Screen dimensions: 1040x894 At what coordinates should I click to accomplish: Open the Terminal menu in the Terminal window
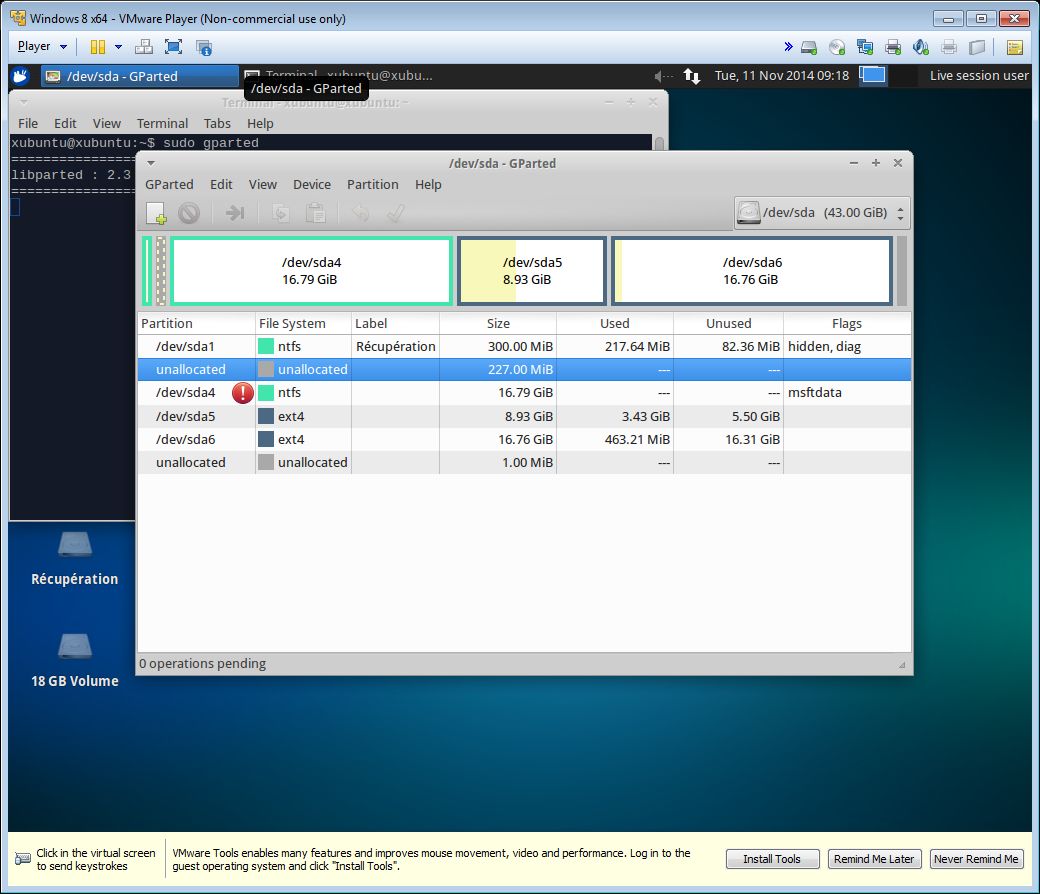(x=162, y=123)
